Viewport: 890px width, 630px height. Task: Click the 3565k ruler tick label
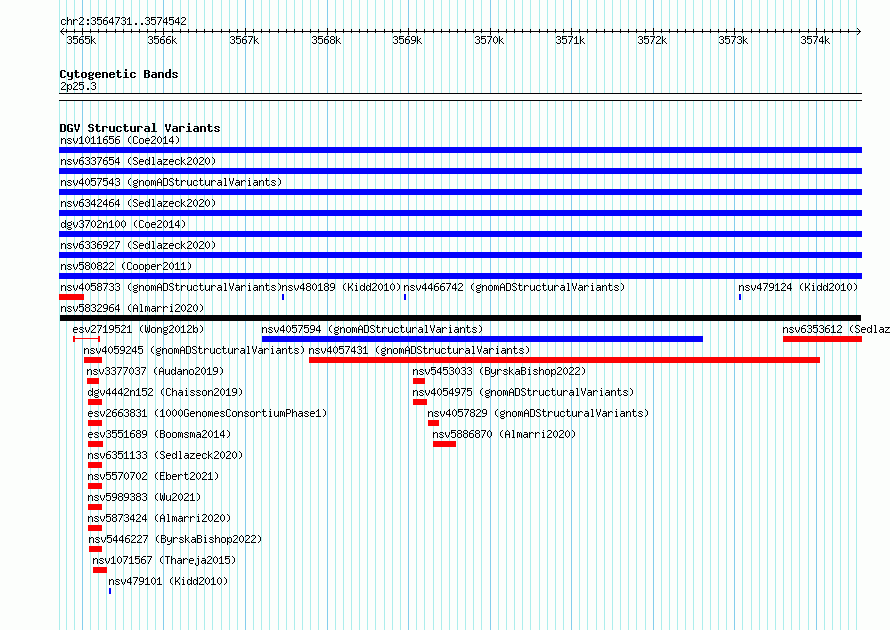tap(81, 40)
